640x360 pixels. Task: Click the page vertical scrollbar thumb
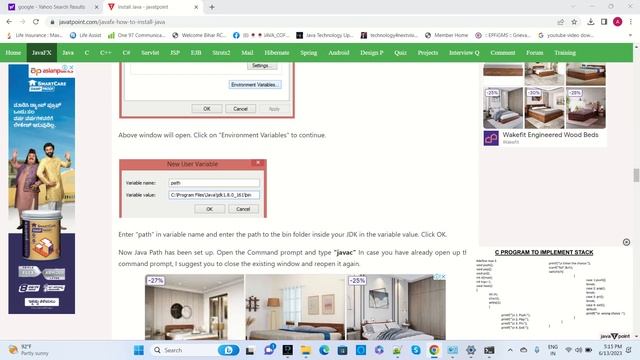pos(636,175)
